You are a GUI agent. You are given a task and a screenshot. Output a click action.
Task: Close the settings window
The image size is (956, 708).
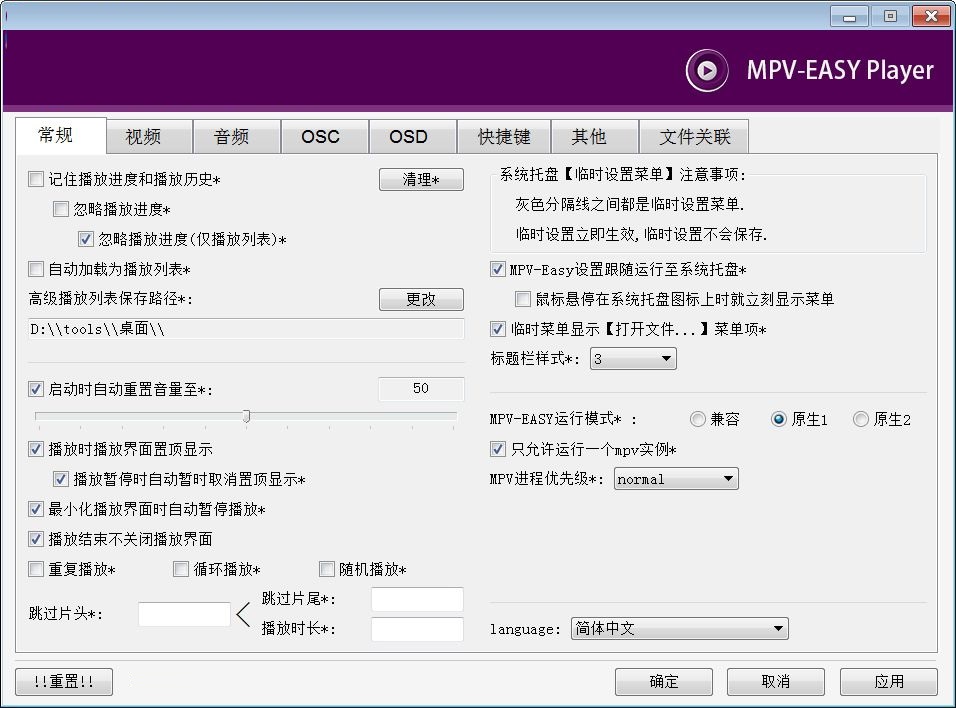pyautogui.click(x=931, y=16)
